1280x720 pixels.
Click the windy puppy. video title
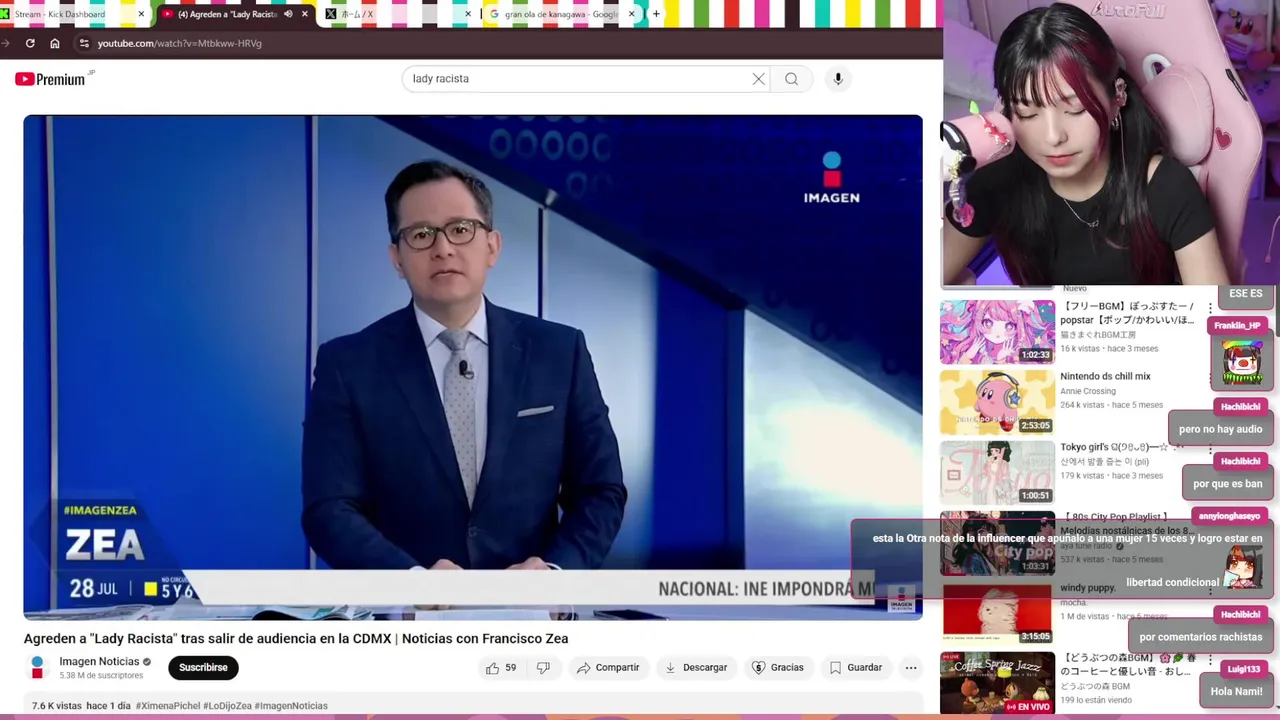(1087, 588)
